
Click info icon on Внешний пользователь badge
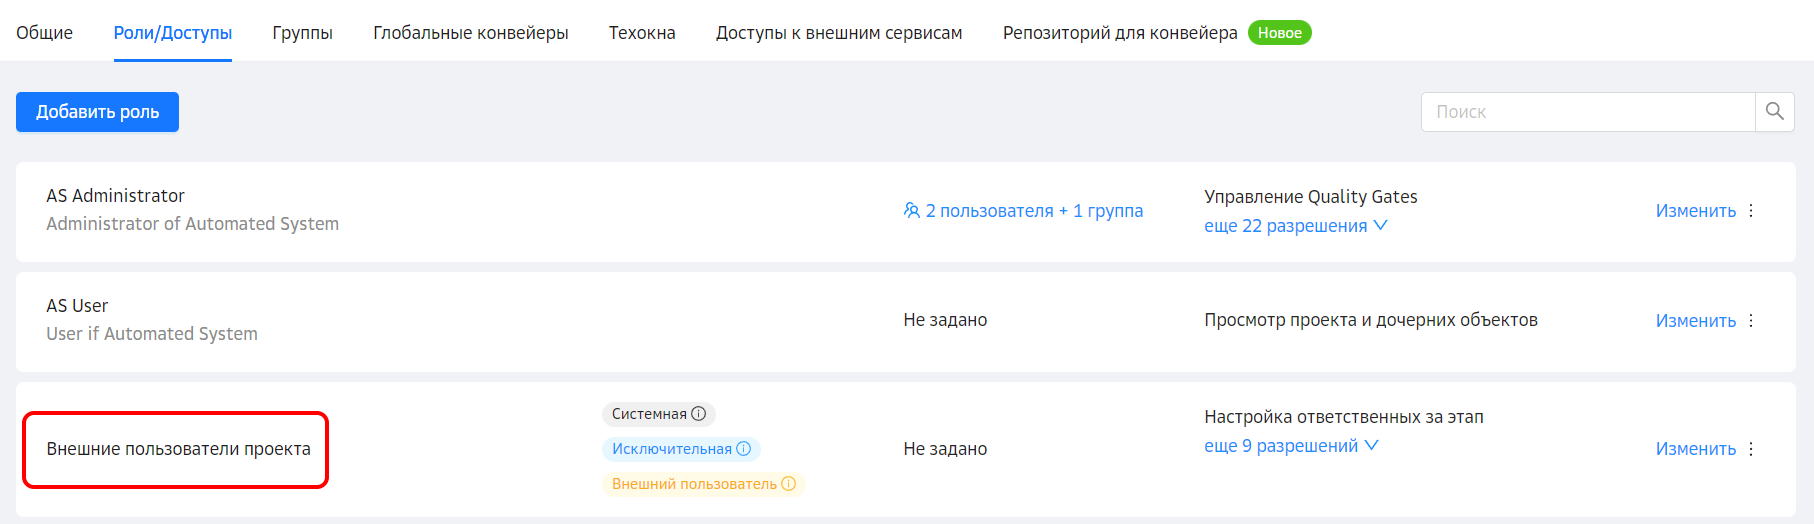click(789, 484)
